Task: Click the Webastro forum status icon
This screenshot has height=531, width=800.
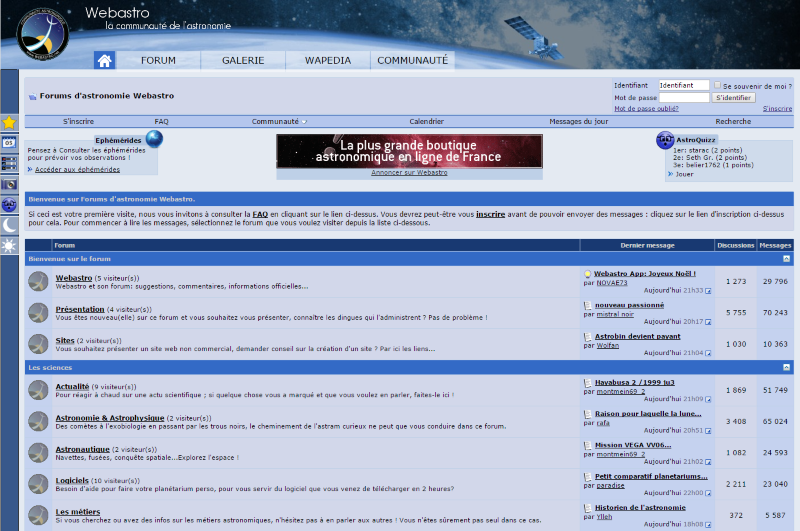Action: [x=38, y=282]
